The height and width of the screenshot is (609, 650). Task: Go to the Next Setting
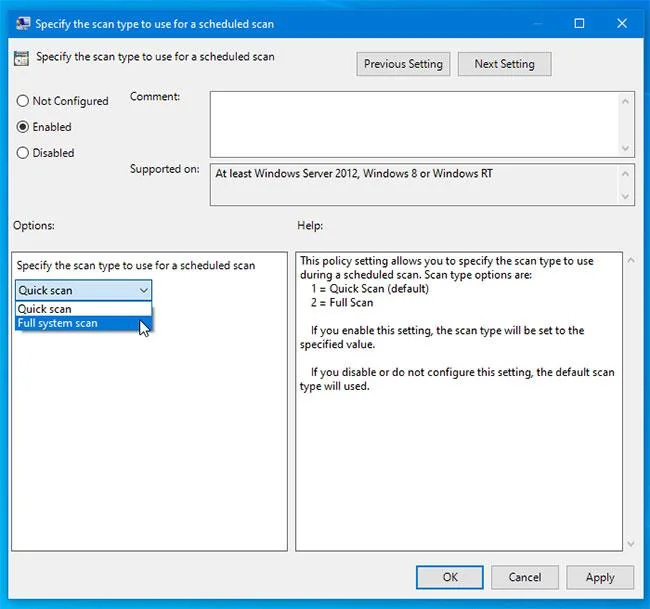coord(504,64)
